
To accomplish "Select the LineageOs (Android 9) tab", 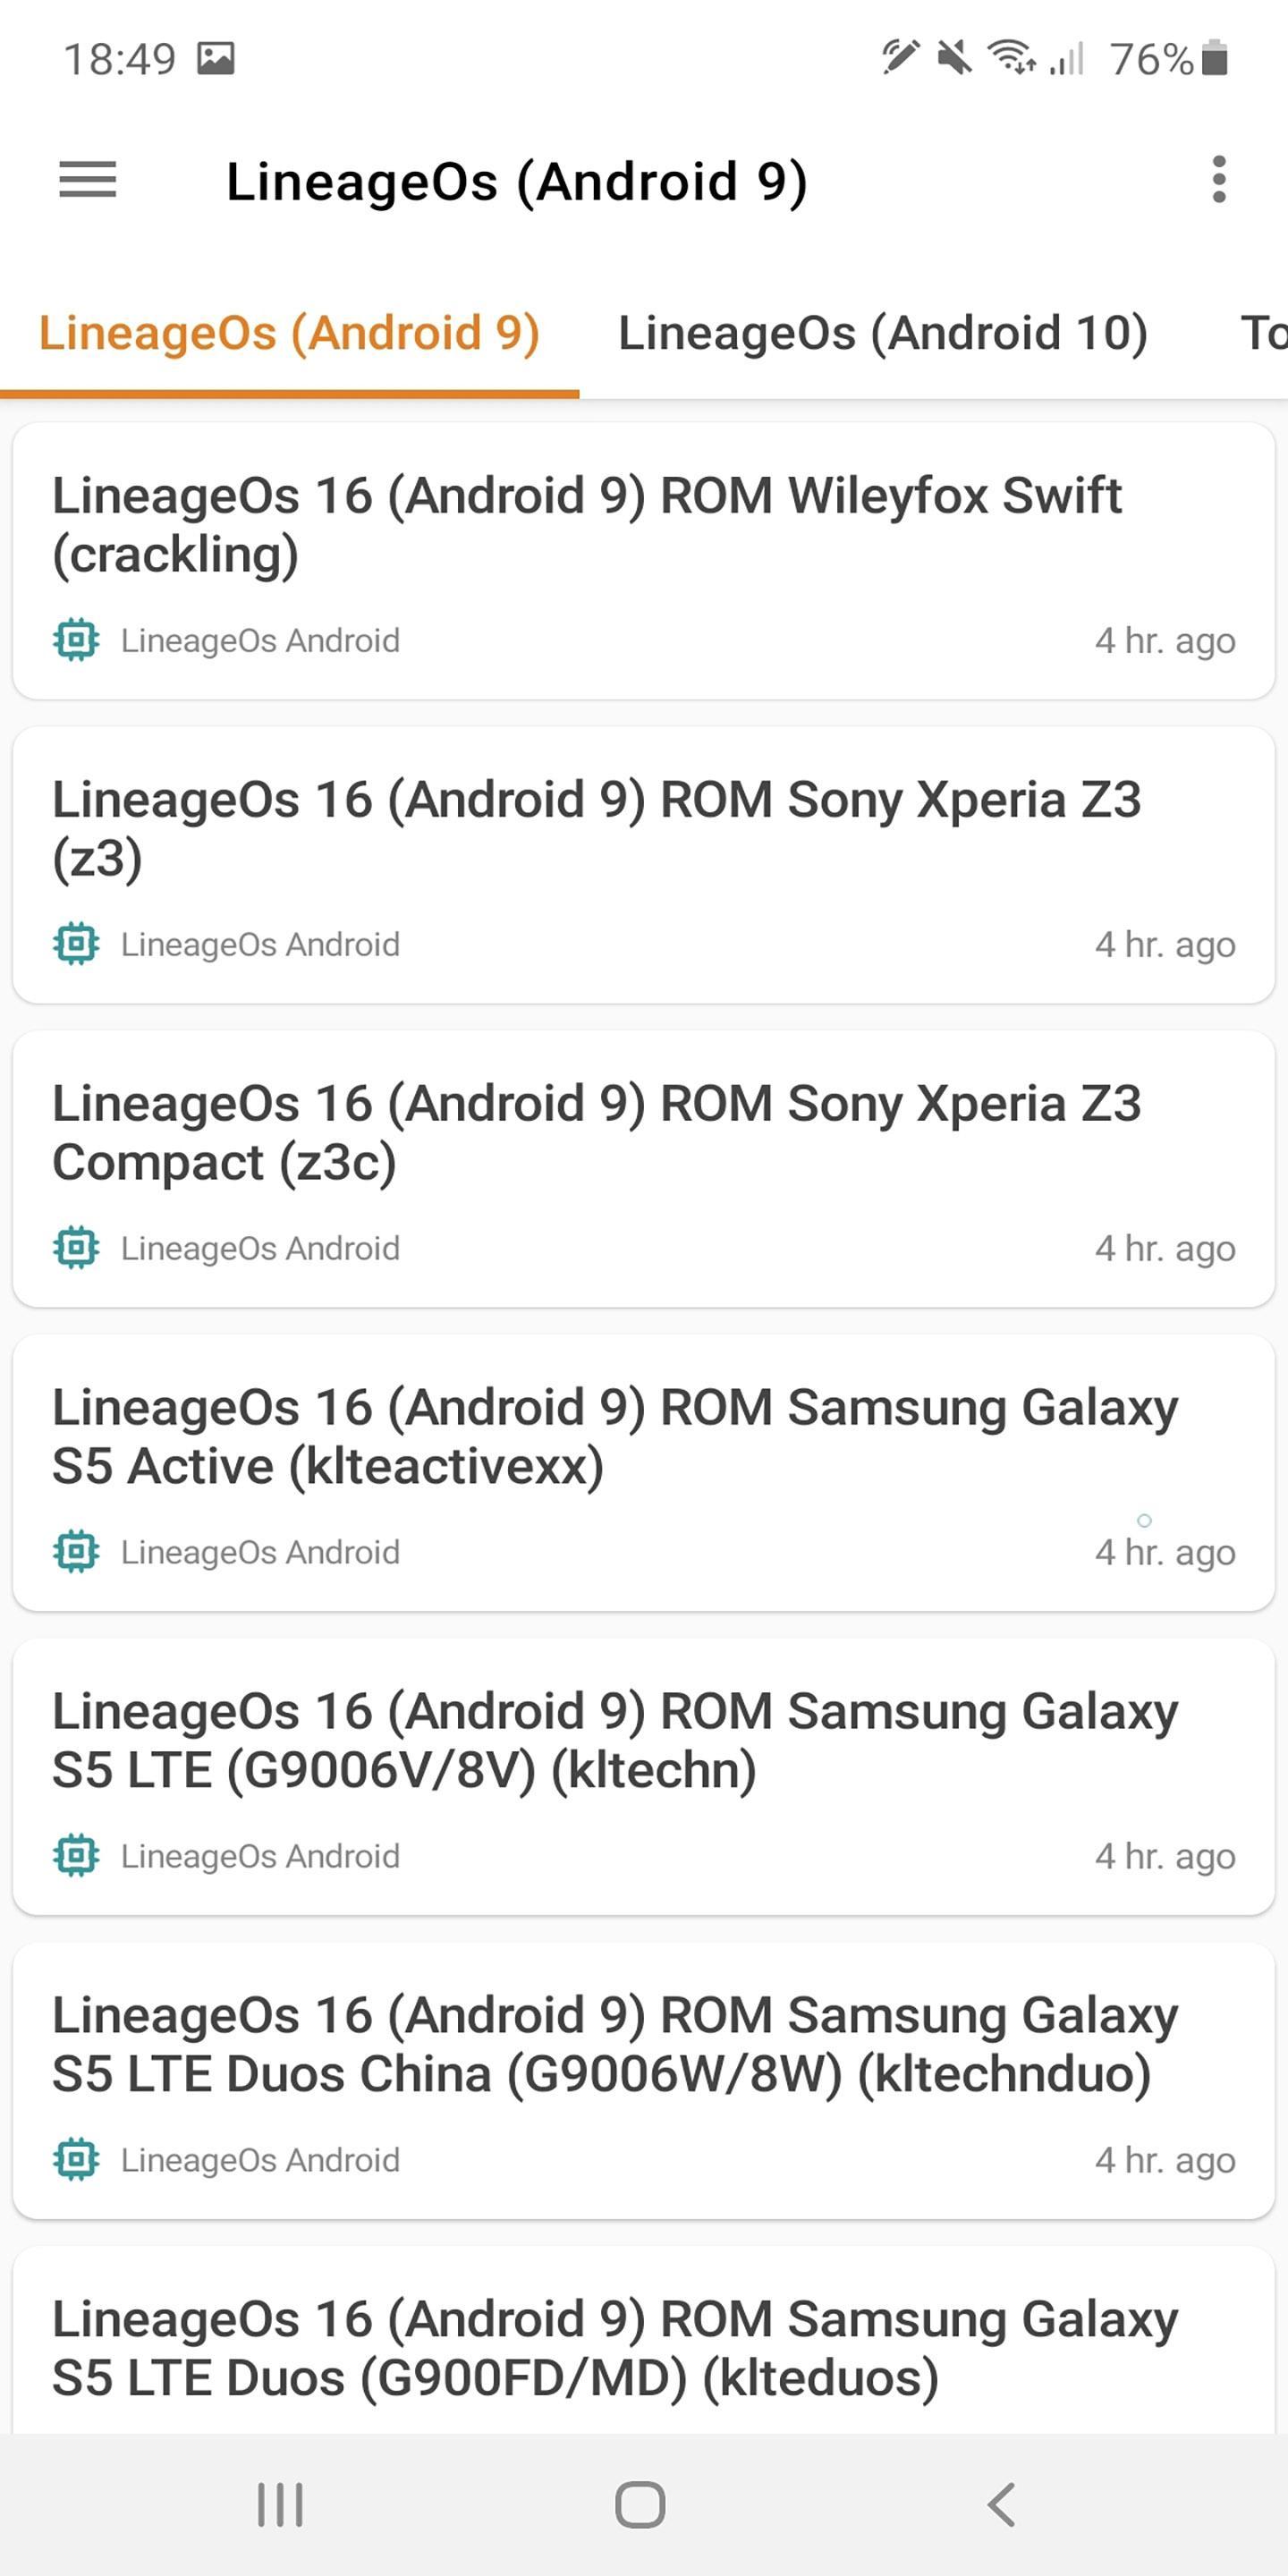I will [289, 333].
